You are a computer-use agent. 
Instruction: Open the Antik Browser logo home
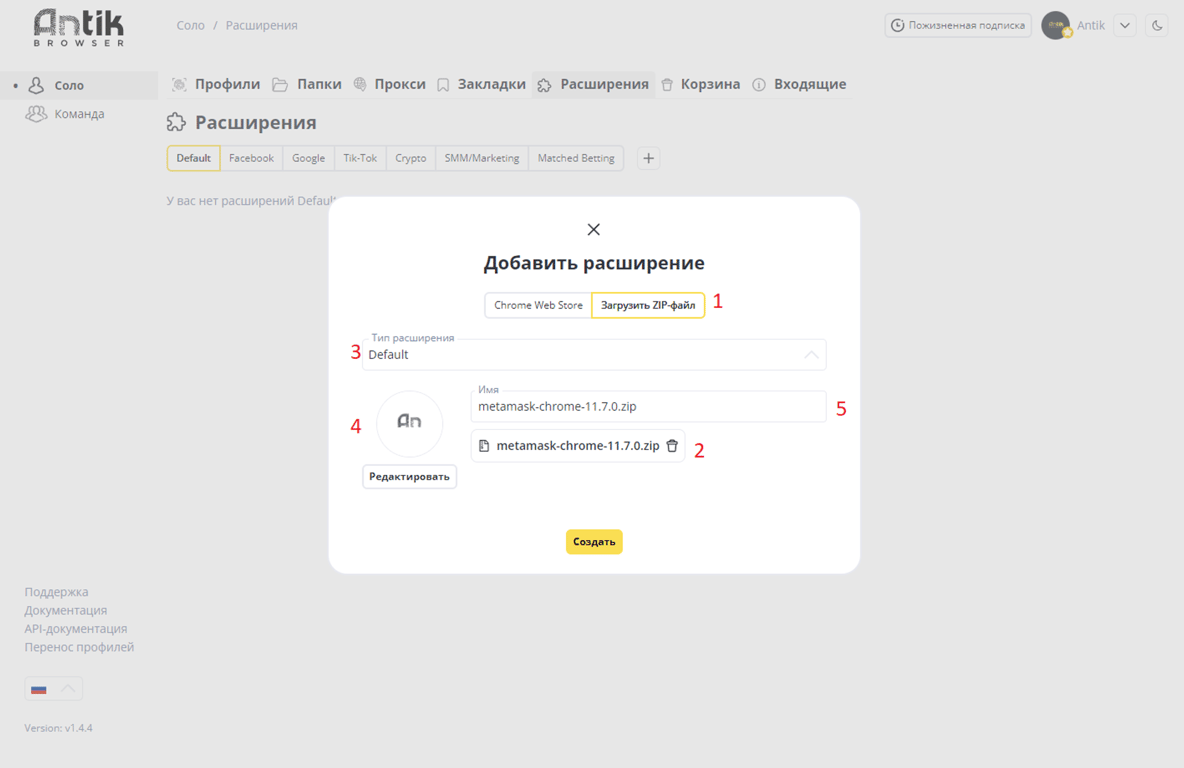coord(79,28)
